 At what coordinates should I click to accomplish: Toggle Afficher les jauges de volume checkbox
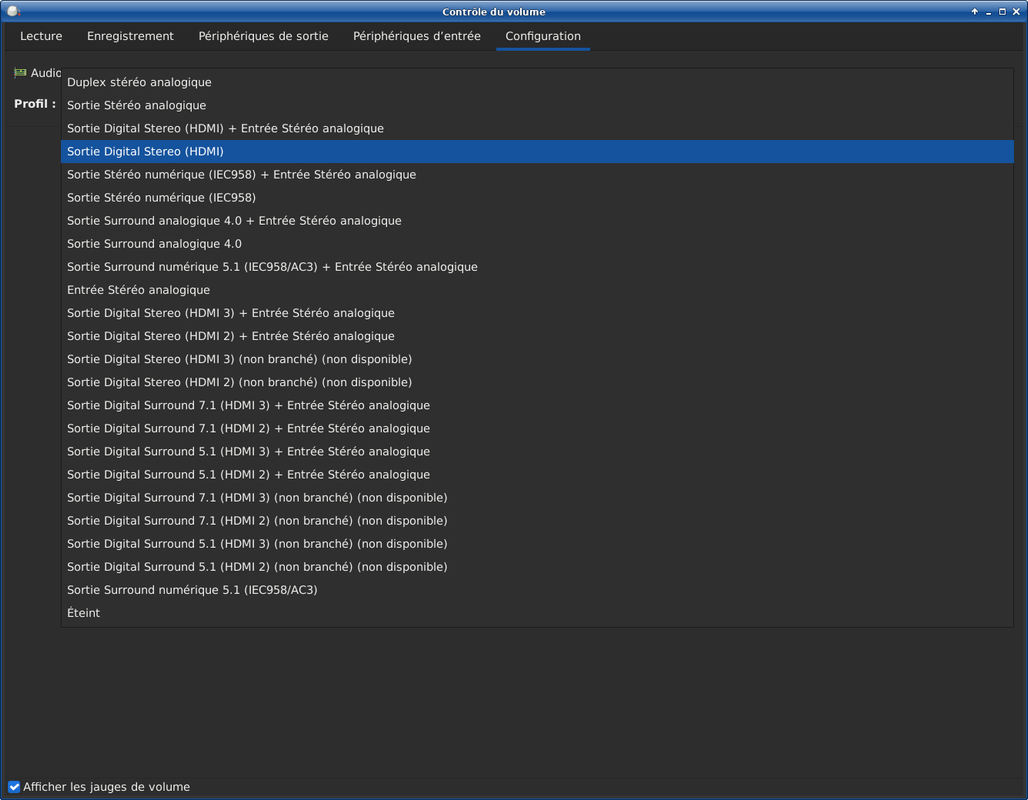click(14, 786)
